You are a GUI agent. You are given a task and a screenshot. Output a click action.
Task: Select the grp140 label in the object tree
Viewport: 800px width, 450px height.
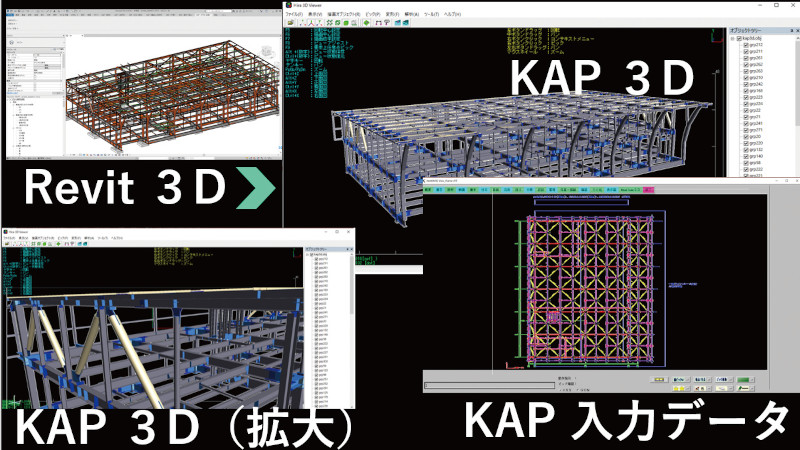756,156
